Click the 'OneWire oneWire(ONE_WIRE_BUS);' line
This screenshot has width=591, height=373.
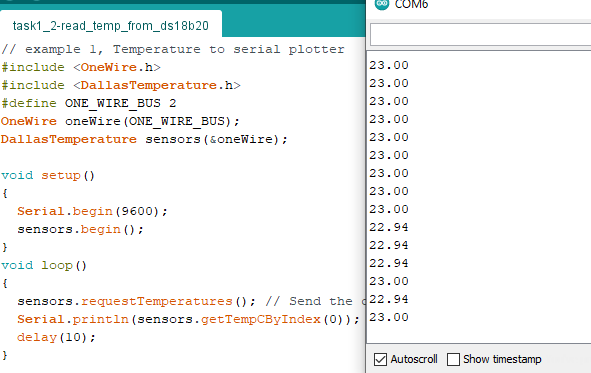pyautogui.click(x=120, y=121)
